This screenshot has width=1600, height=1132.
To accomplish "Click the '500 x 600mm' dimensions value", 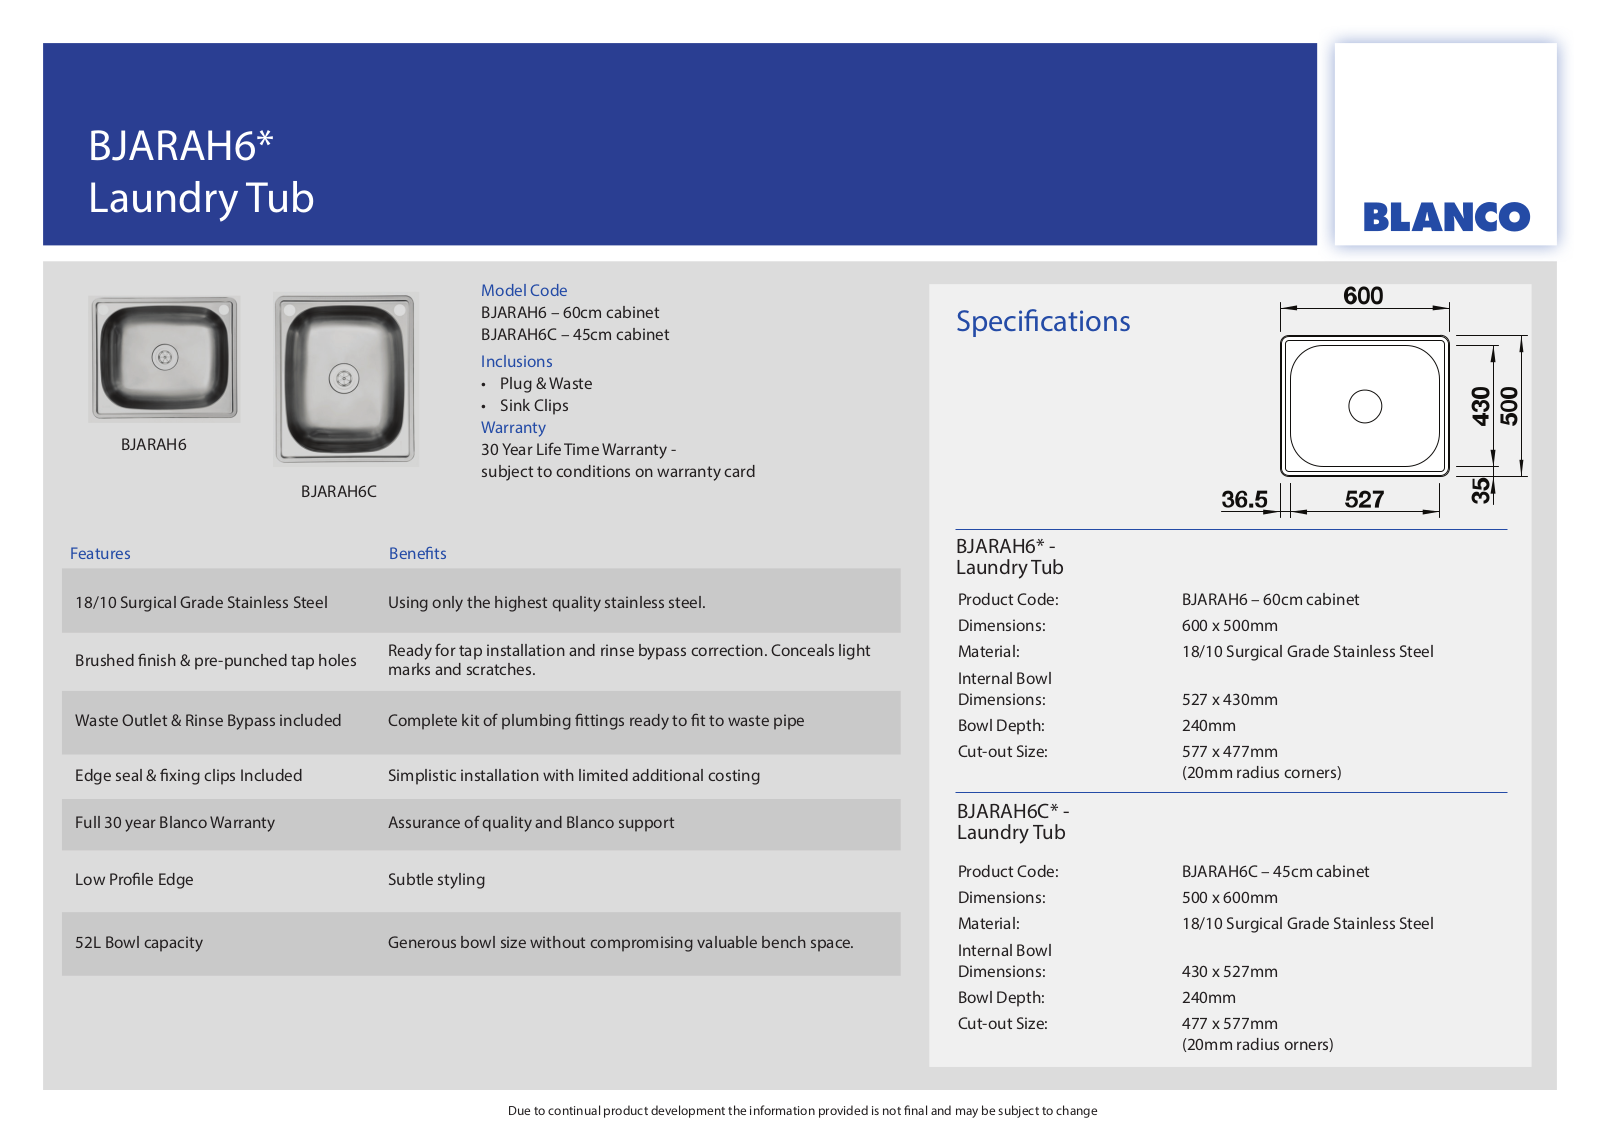I will tap(1230, 897).
